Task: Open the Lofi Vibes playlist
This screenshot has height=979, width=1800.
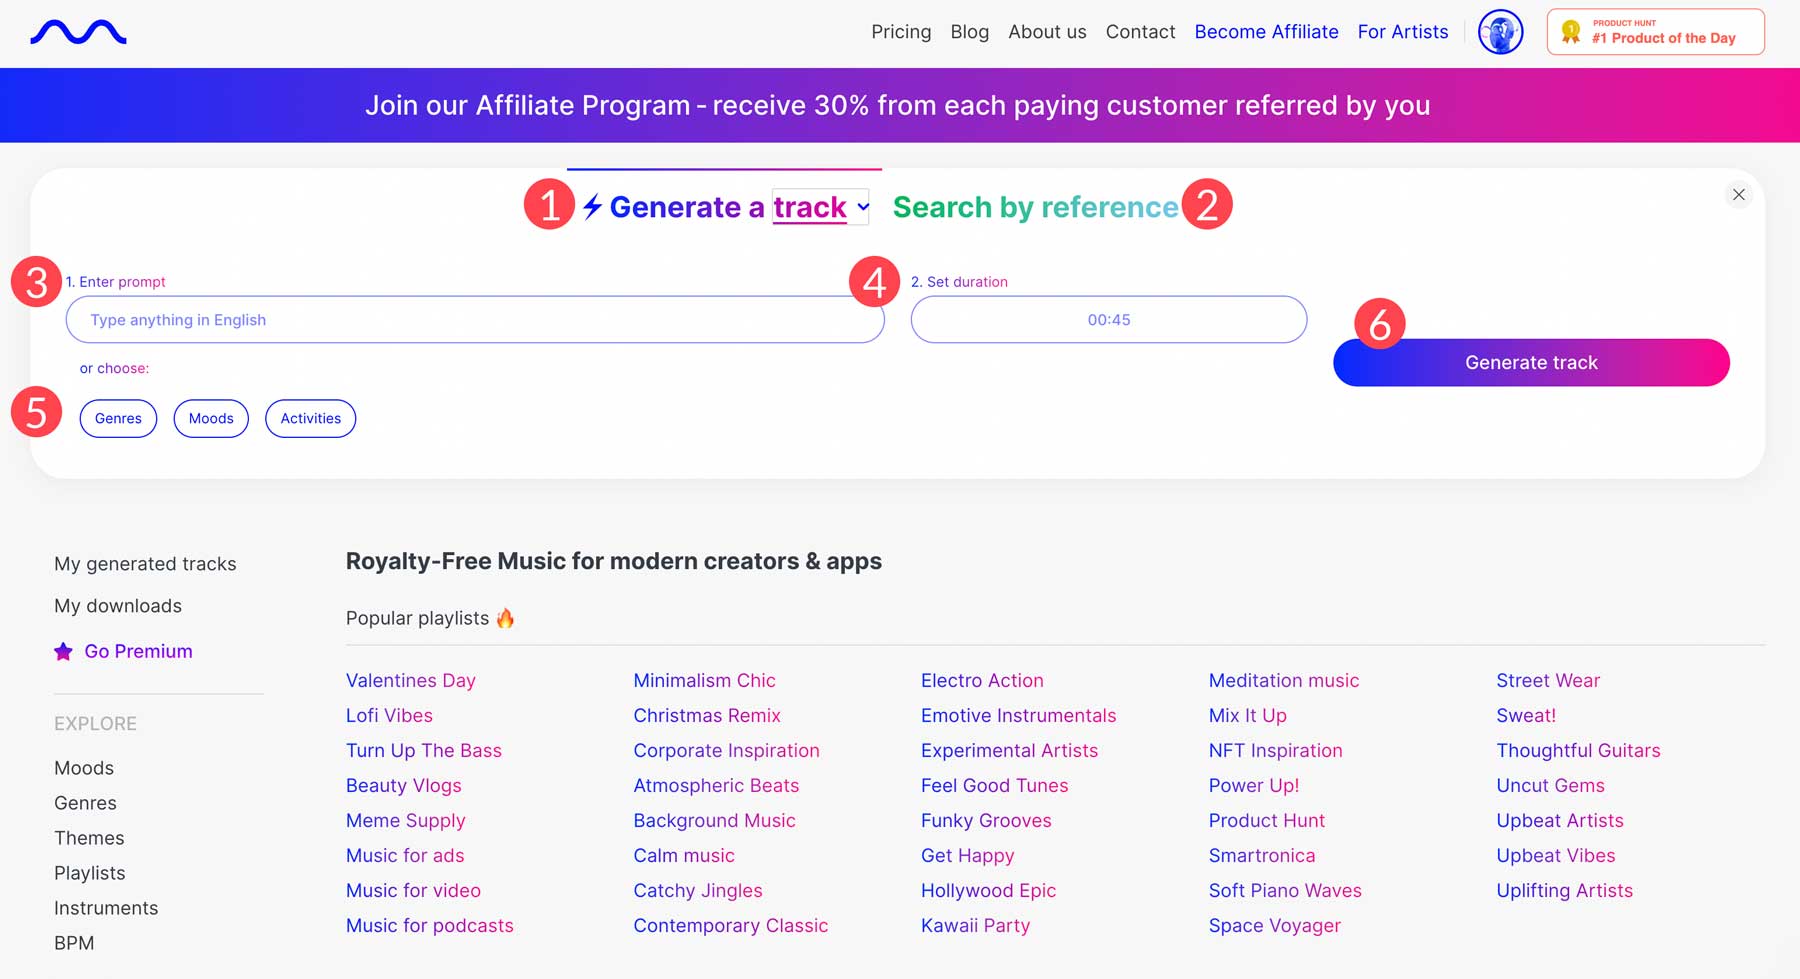Action: pyautogui.click(x=389, y=715)
